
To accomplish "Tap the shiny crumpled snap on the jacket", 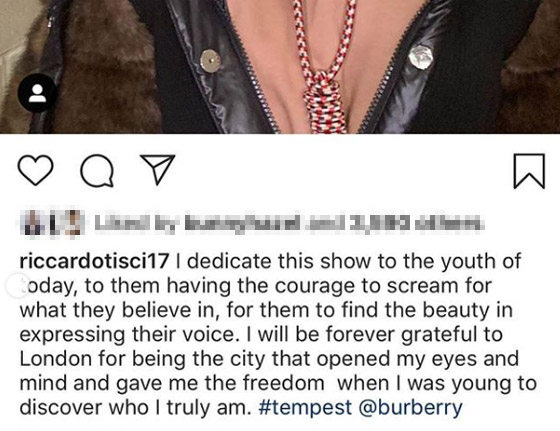I will (x=421, y=57).
